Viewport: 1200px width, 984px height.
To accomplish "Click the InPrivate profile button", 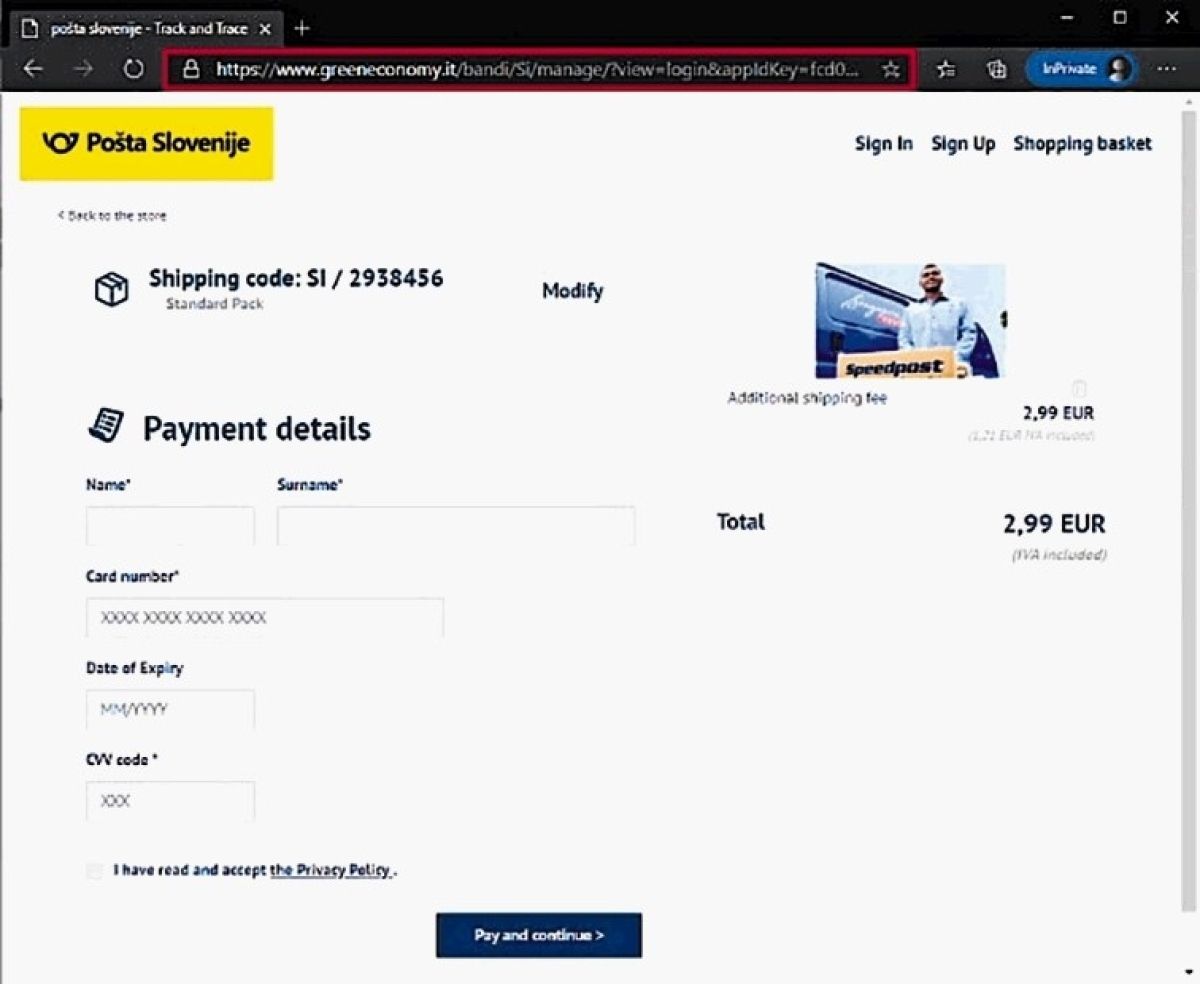I will (x=1080, y=69).
